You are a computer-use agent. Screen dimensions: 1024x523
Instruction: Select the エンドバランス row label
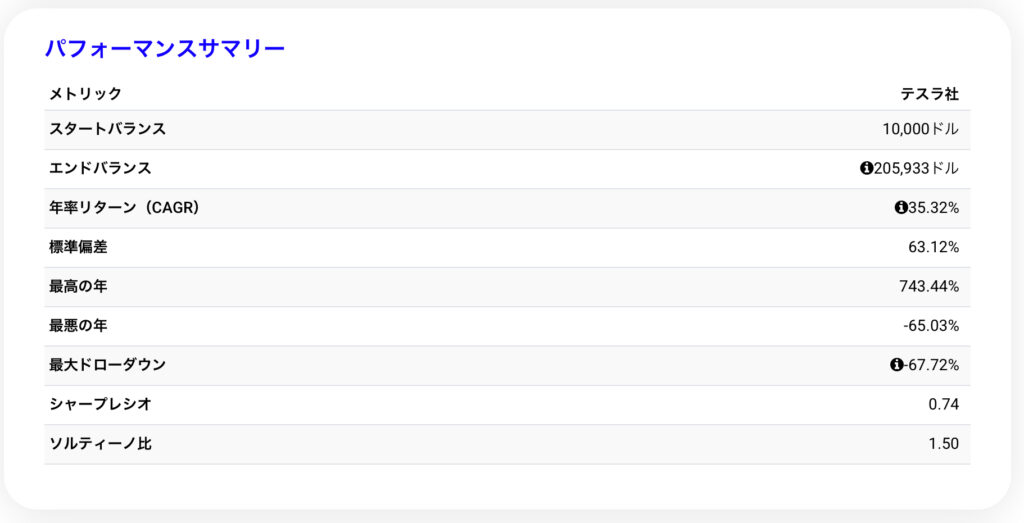pos(101,168)
